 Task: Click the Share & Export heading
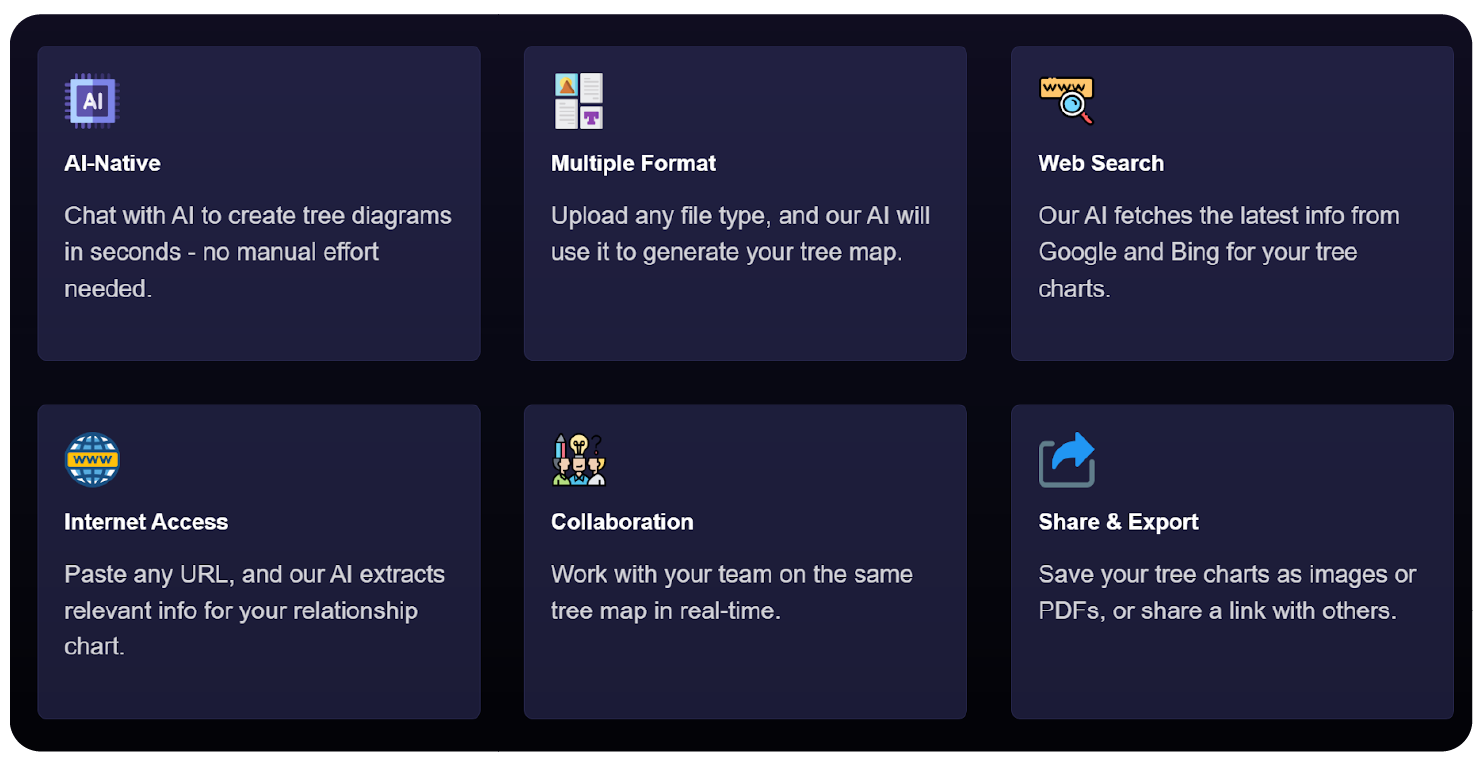pyautogui.click(x=1118, y=522)
